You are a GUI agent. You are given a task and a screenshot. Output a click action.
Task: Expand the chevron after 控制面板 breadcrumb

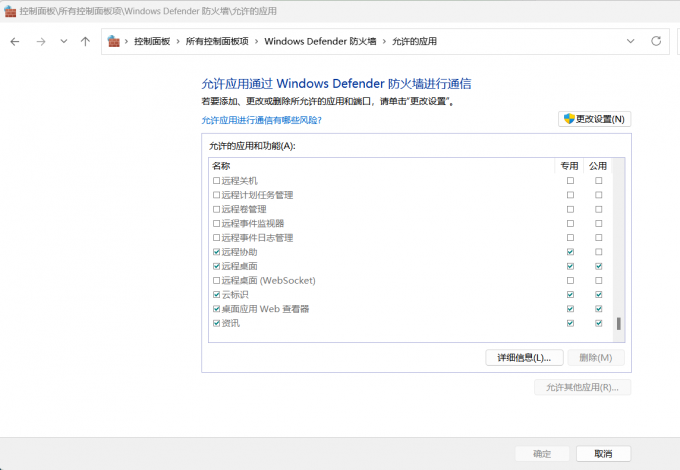tap(178, 41)
